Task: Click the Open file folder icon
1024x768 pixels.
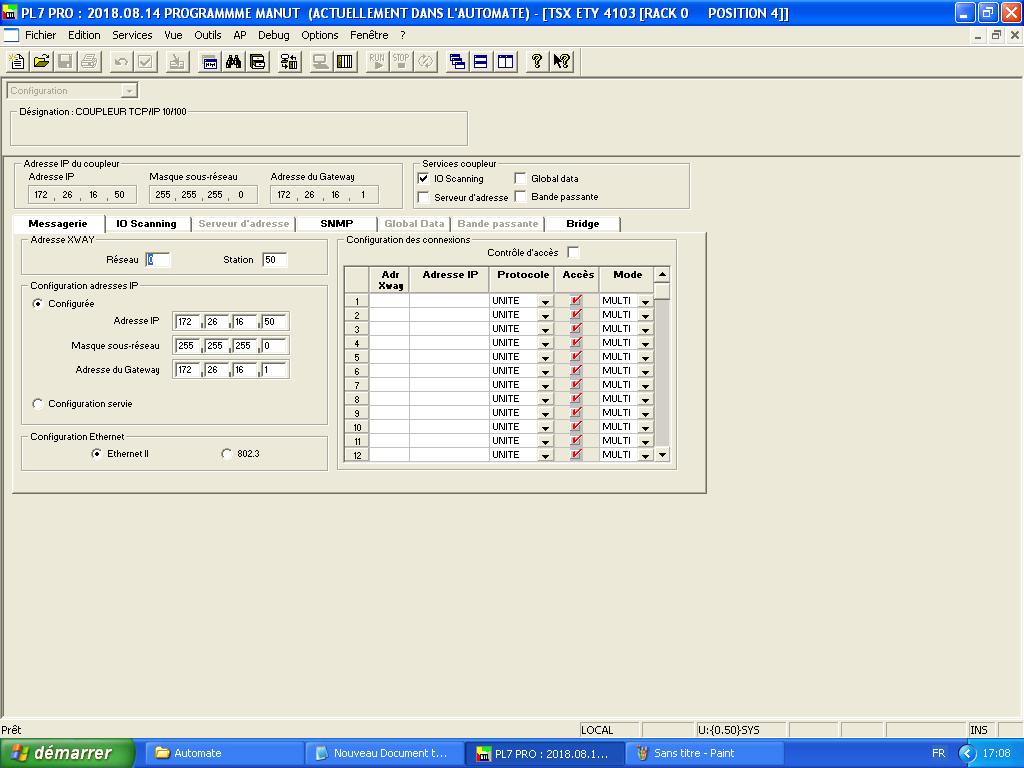Action: point(41,61)
